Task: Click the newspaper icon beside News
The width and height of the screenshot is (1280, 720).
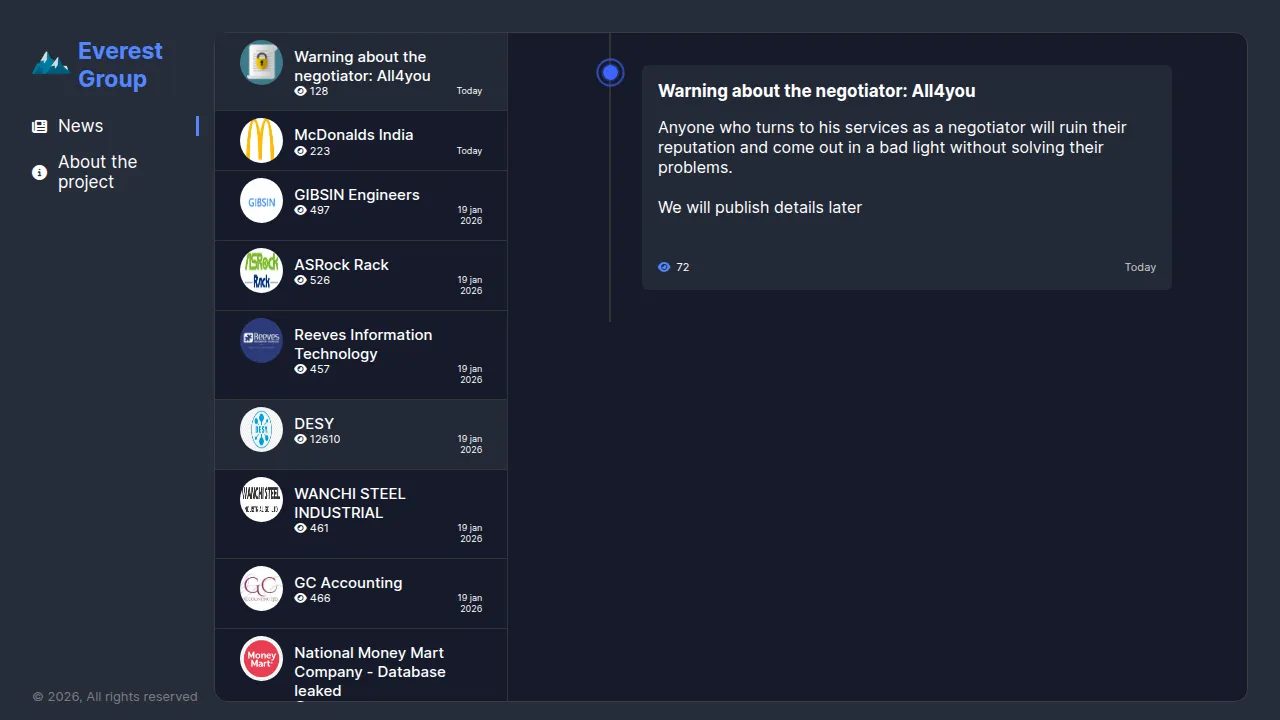Action: point(40,127)
